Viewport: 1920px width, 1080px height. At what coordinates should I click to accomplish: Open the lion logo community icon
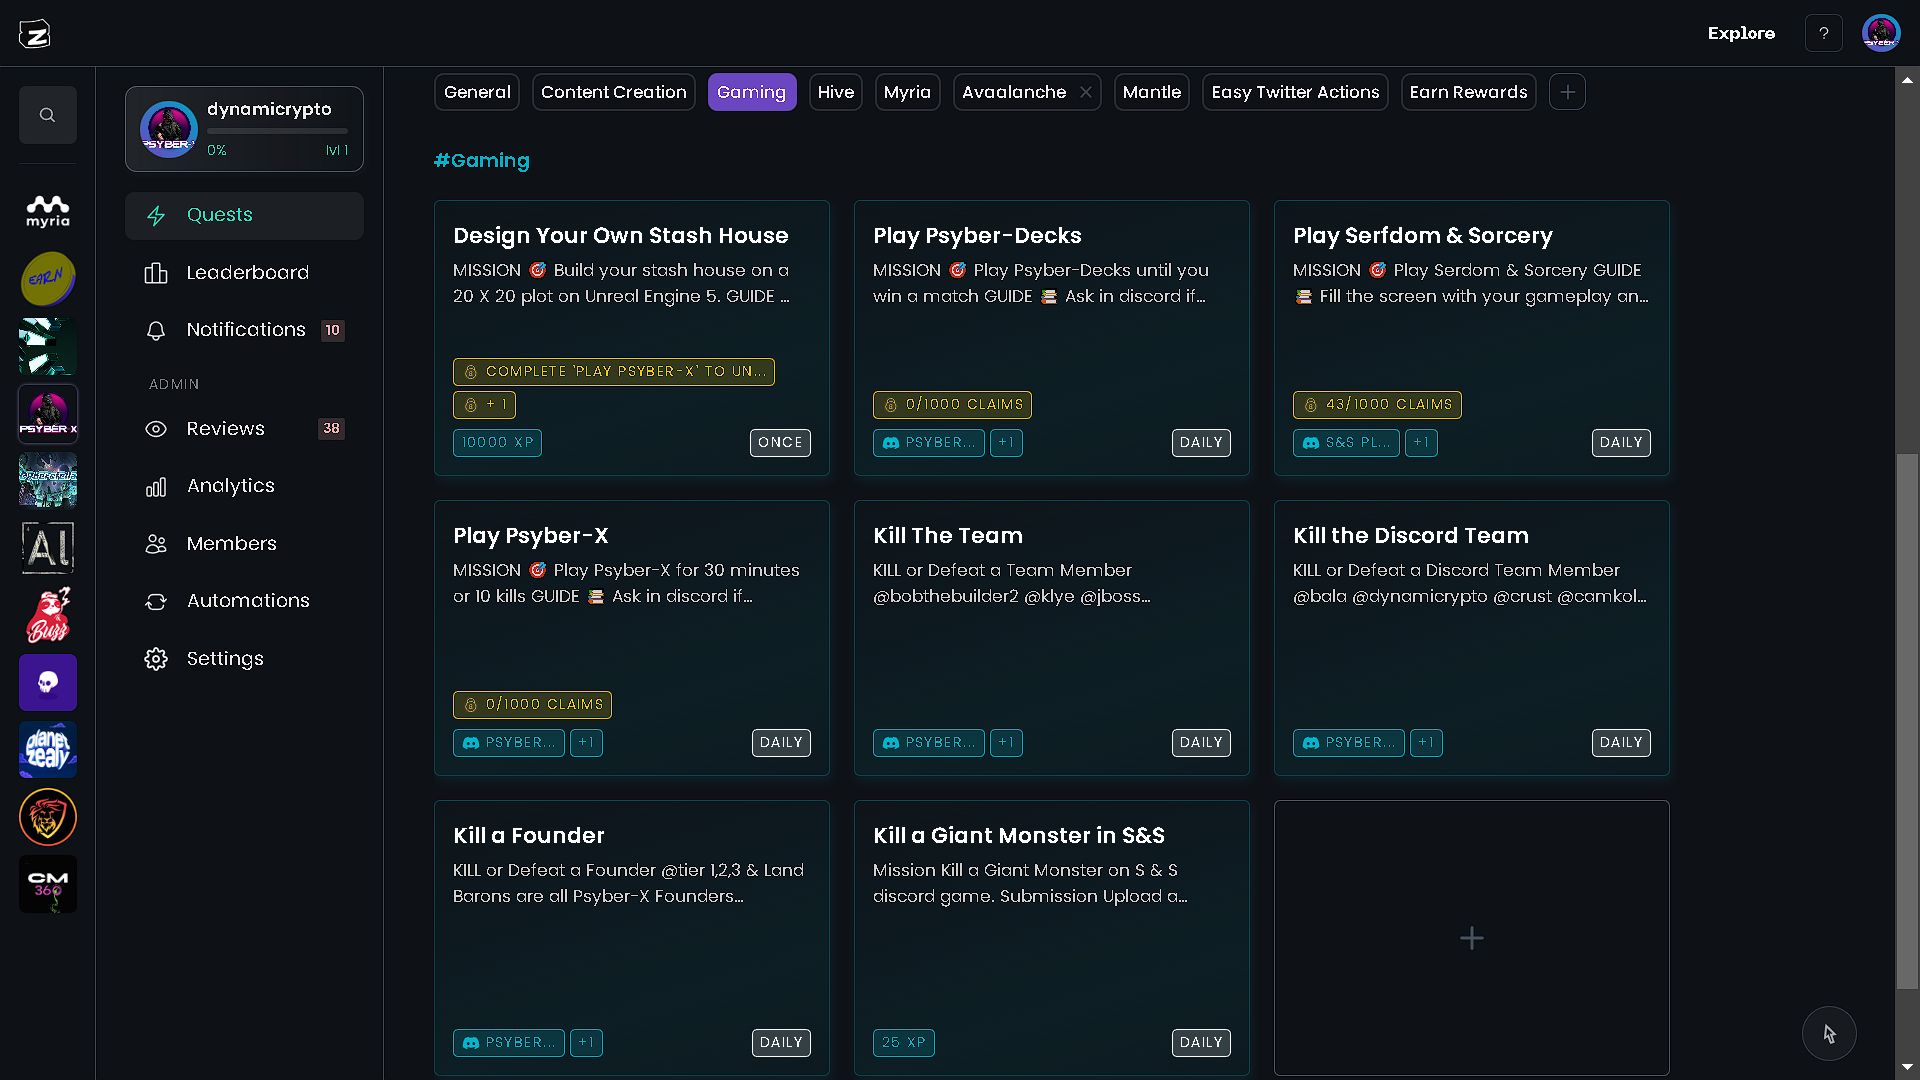click(x=48, y=817)
